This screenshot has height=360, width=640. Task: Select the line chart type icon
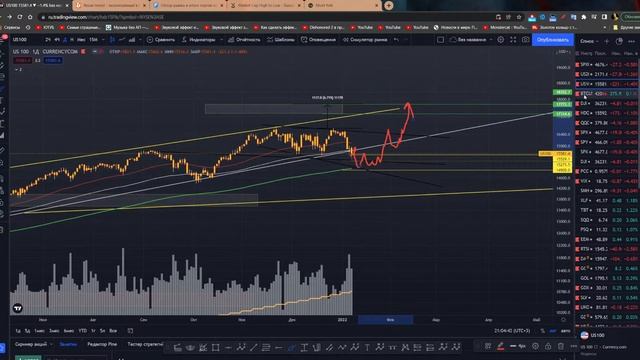[122, 40]
